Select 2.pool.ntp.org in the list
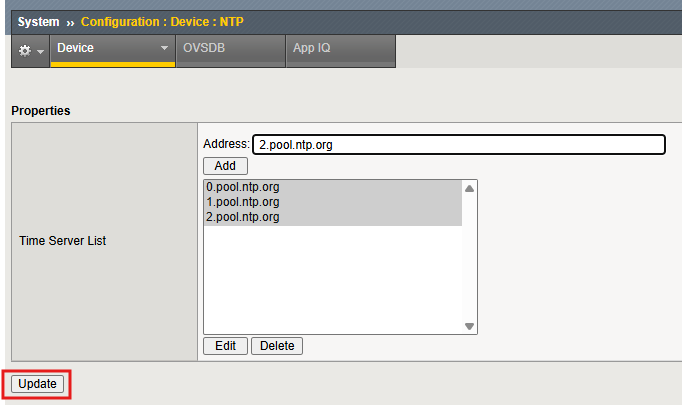This screenshot has height=405, width=682. [333, 217]
